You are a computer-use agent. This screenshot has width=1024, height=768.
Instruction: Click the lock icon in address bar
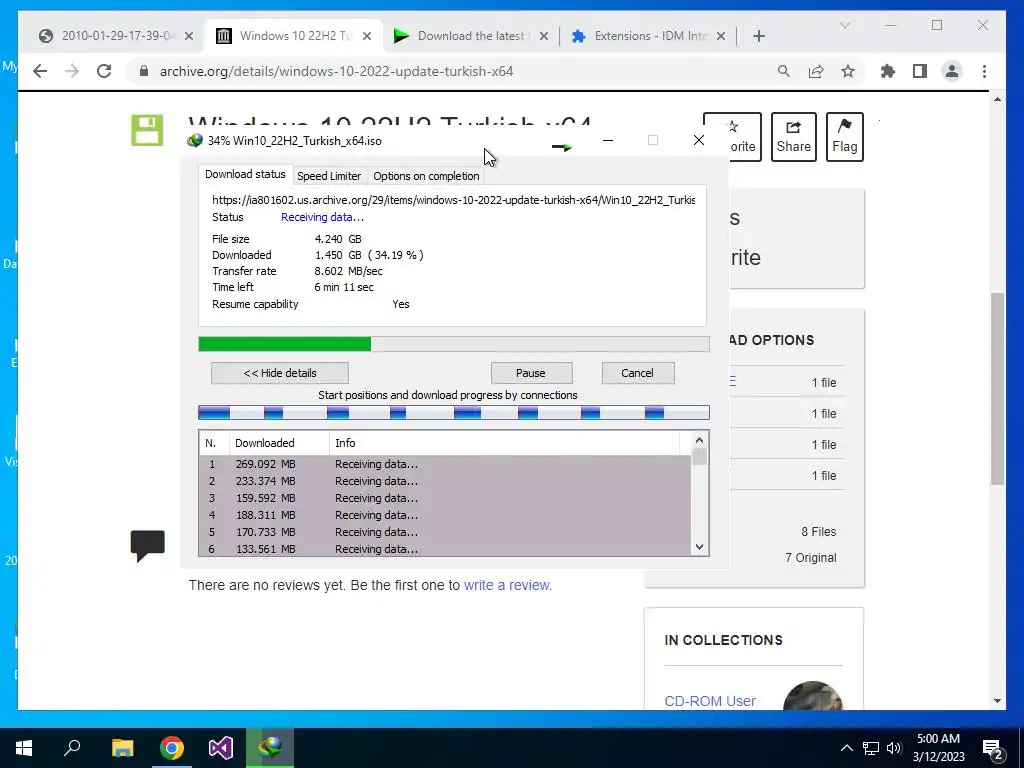coord(144,71)
